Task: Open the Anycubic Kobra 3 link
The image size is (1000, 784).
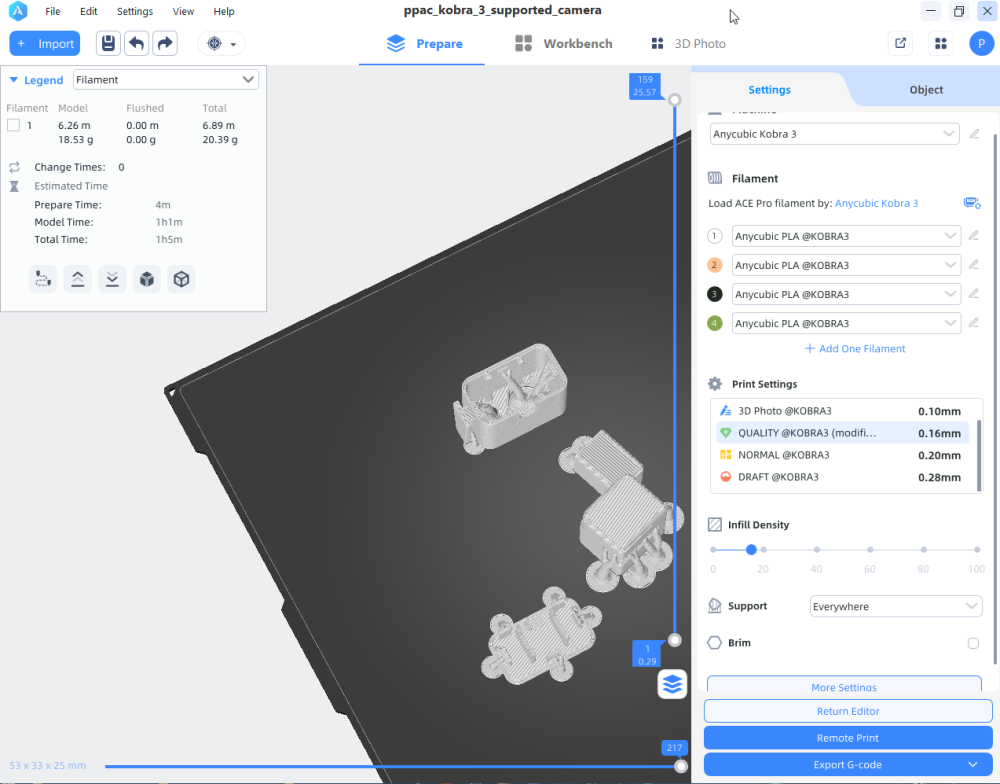Action: pos(876,203)
